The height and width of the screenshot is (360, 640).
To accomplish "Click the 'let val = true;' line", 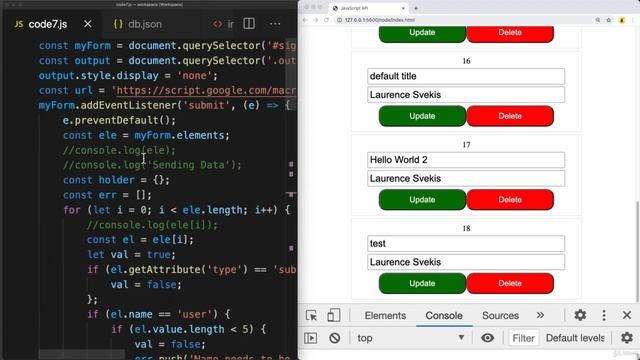I will tap(131, 255).
